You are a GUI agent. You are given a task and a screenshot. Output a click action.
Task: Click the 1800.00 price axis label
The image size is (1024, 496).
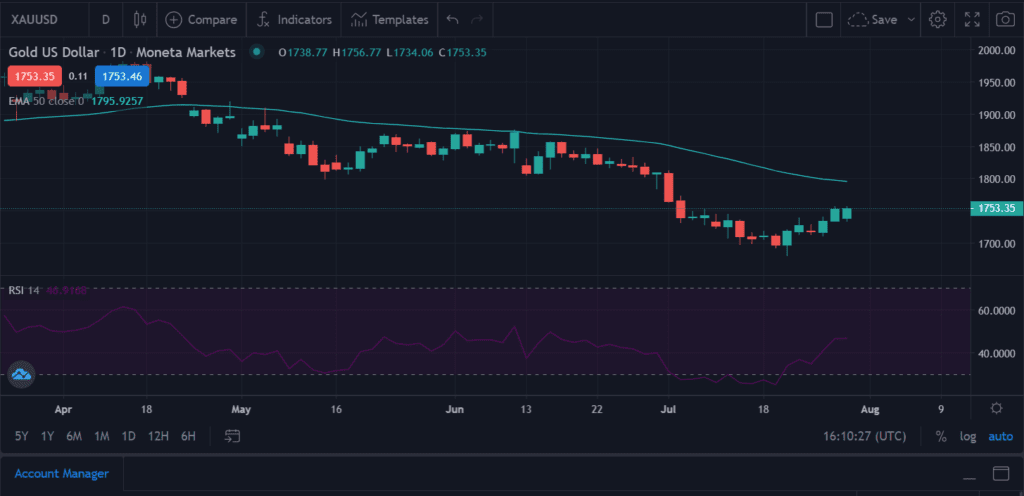[997, 179]
